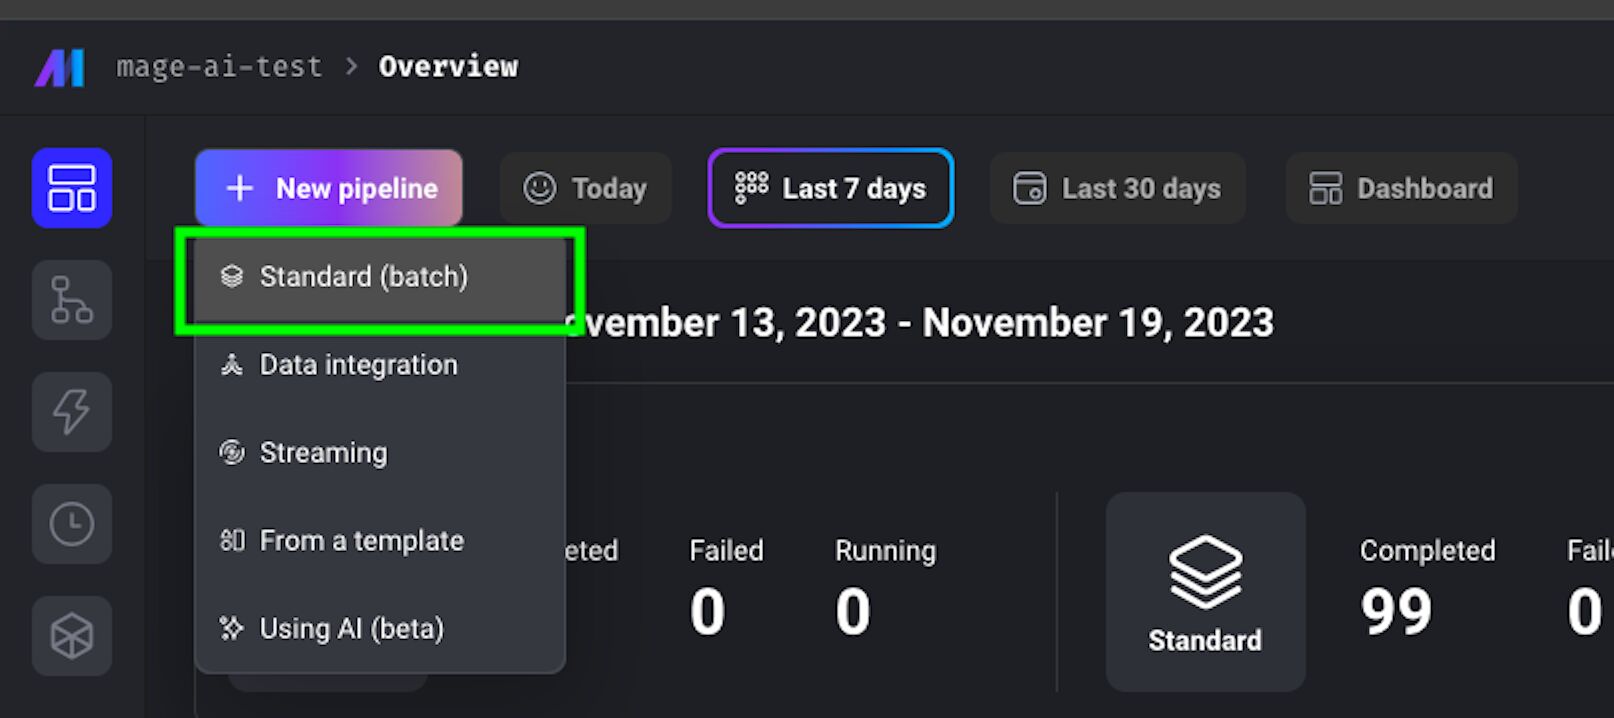Click the large Standard stacked-layers icon
Viewport: 1614px width, 718px height.
[1205, 572]
